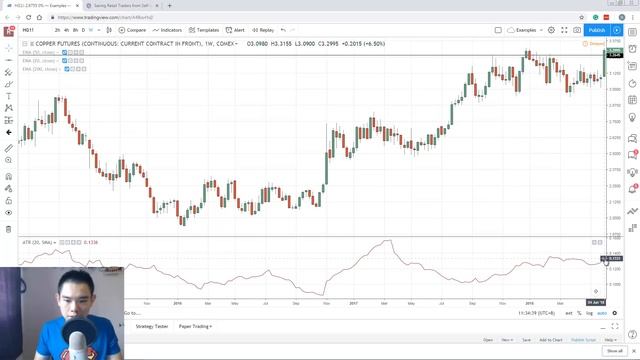The image size is (640, 360).
Task: Toggle stay in drawing mode
Action: [9, 189]
